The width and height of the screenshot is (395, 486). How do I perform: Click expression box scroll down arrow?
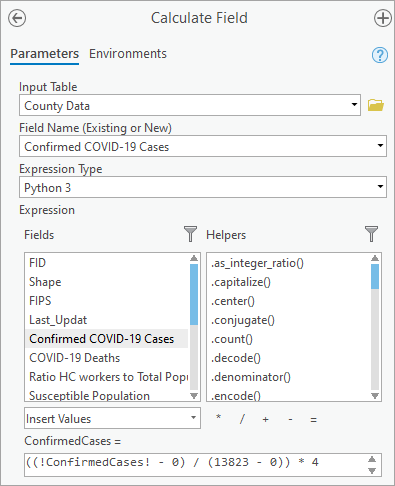(372, 471)
